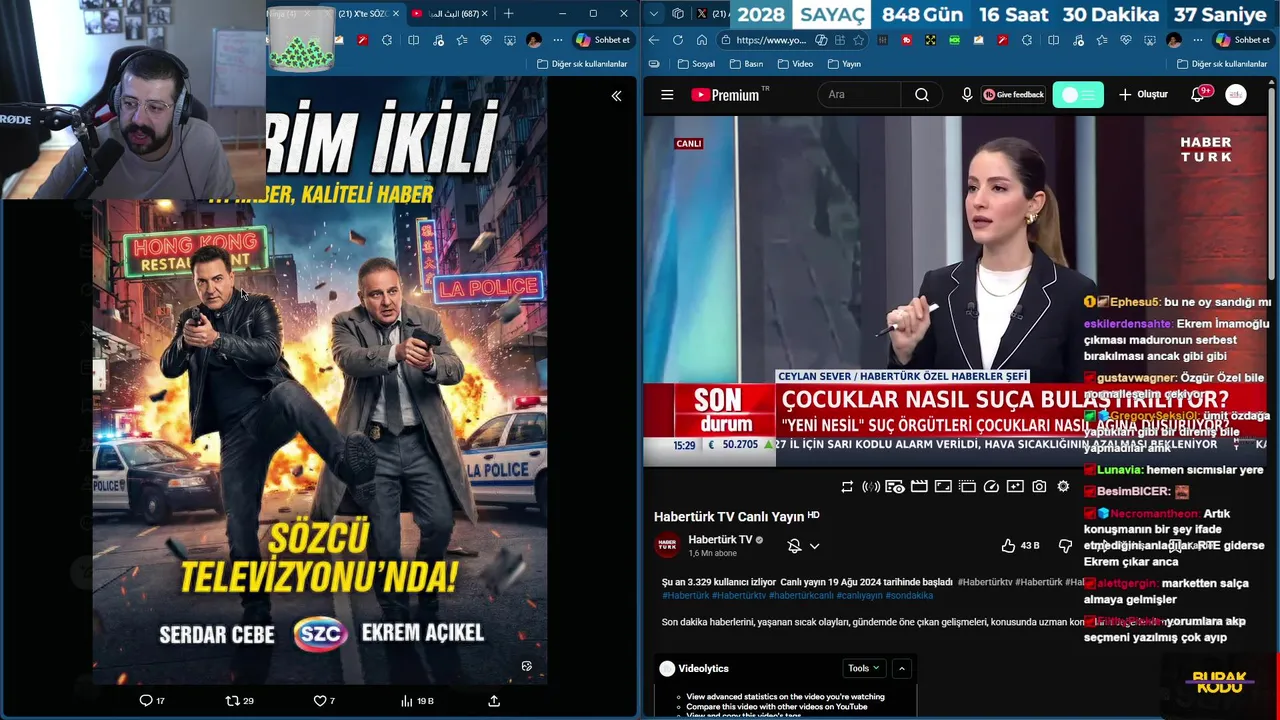
Task: Take video screenshot with camera icon
Action: click(x=1039, y=487)
